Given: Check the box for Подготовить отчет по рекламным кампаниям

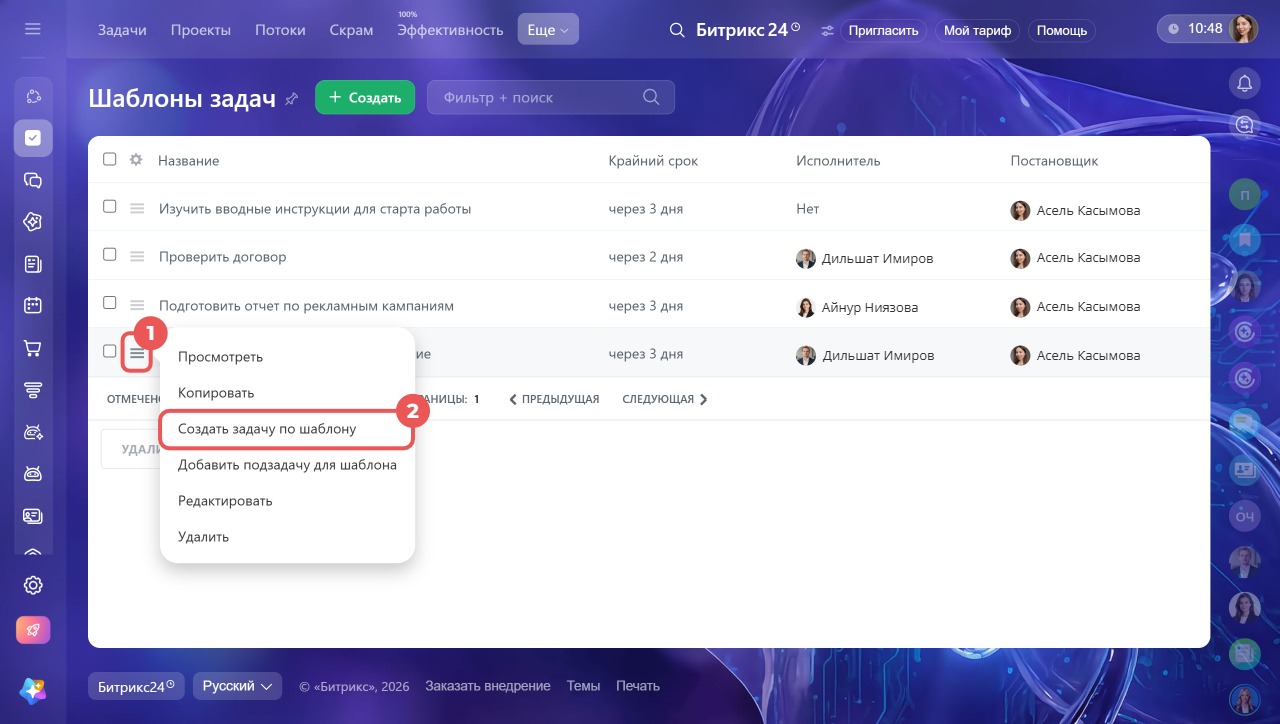Looking at the screenshot, I should point(110,303).
